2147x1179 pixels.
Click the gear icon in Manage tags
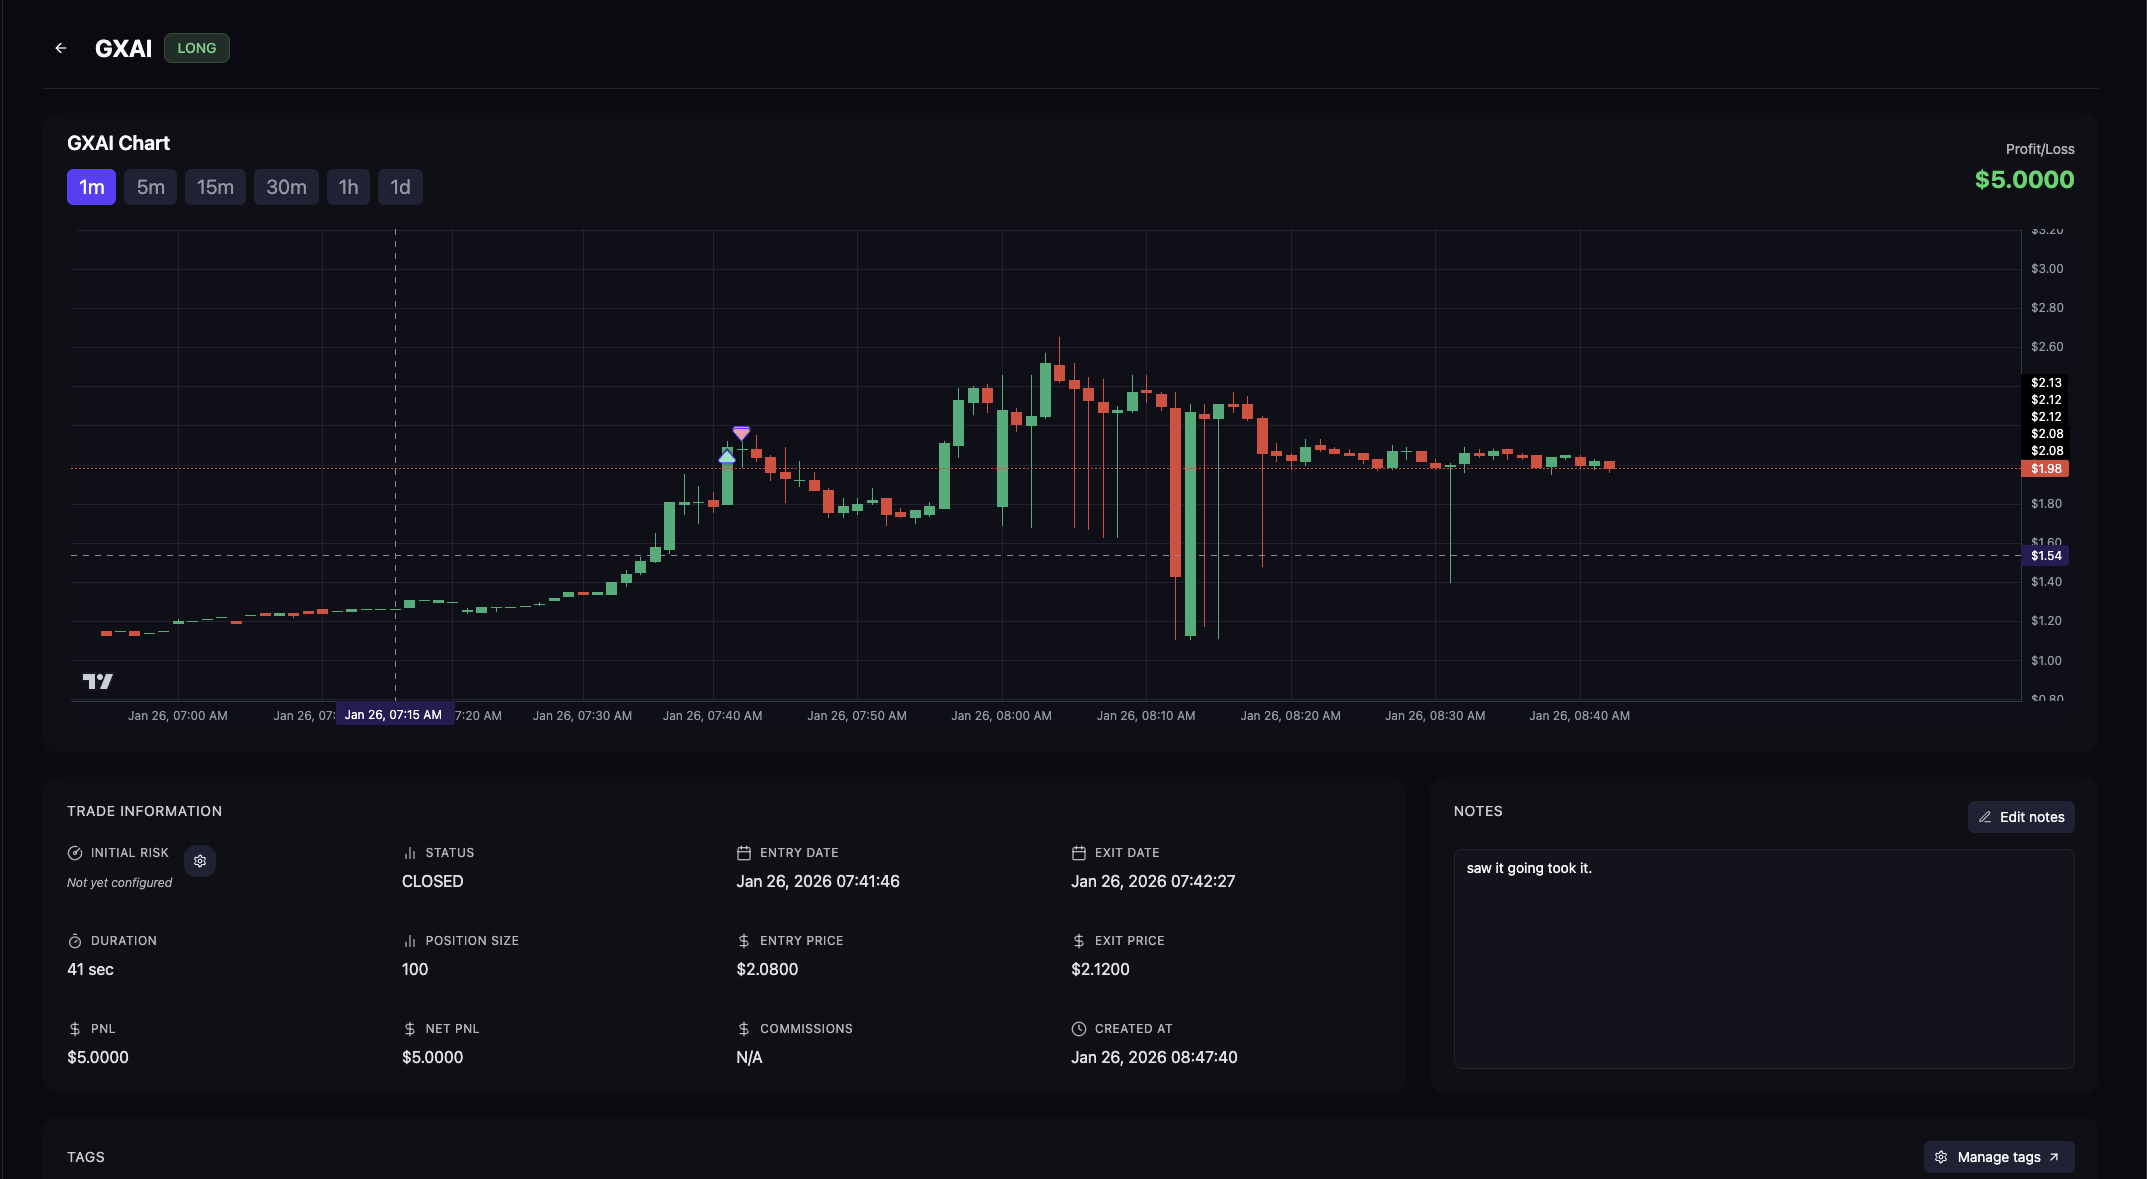(x=1941, y=1157)
